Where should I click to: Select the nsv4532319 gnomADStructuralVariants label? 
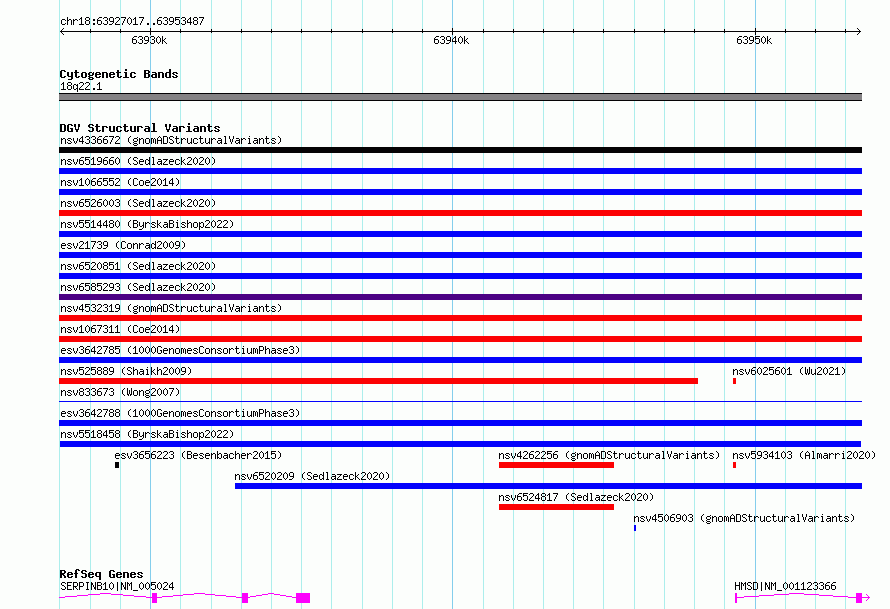tap(171, 308)
